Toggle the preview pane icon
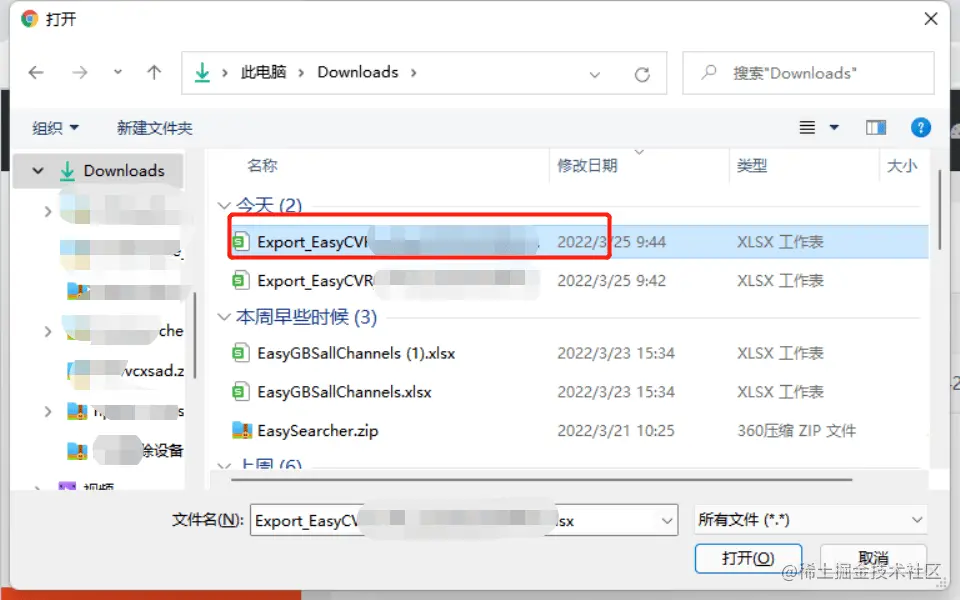The width and height of the screenshot is (960, 600). click(876, 127)
